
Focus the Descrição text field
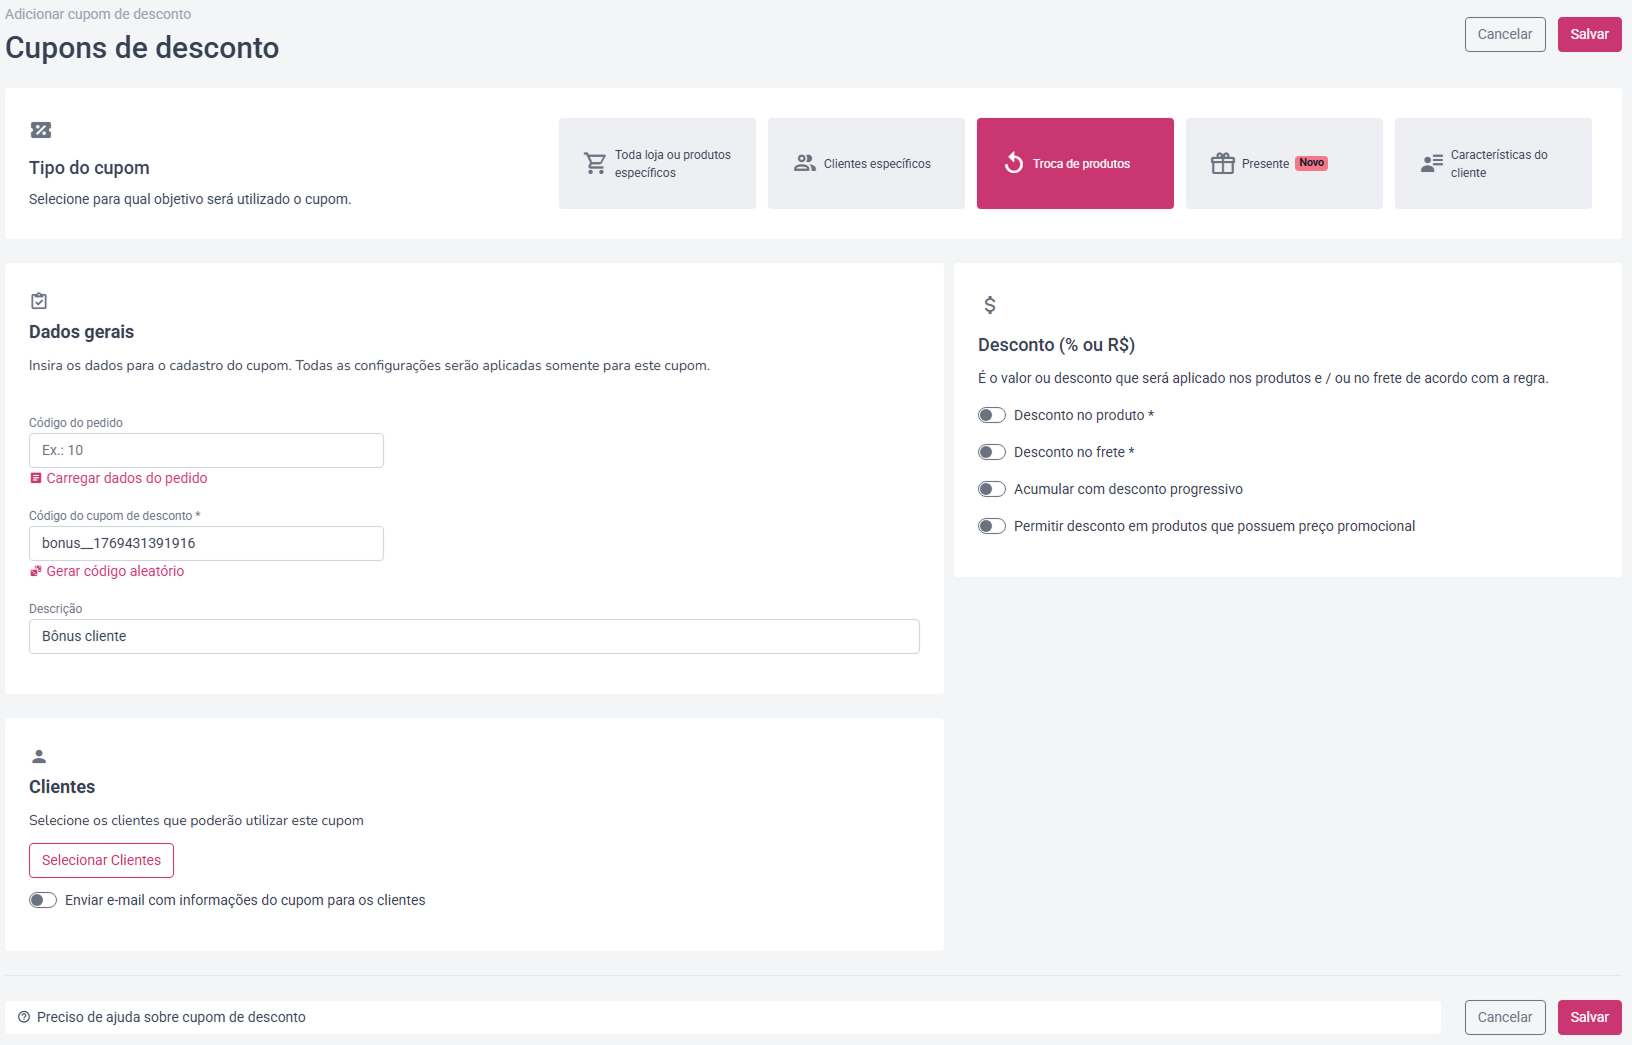click(x=474, y=636)
